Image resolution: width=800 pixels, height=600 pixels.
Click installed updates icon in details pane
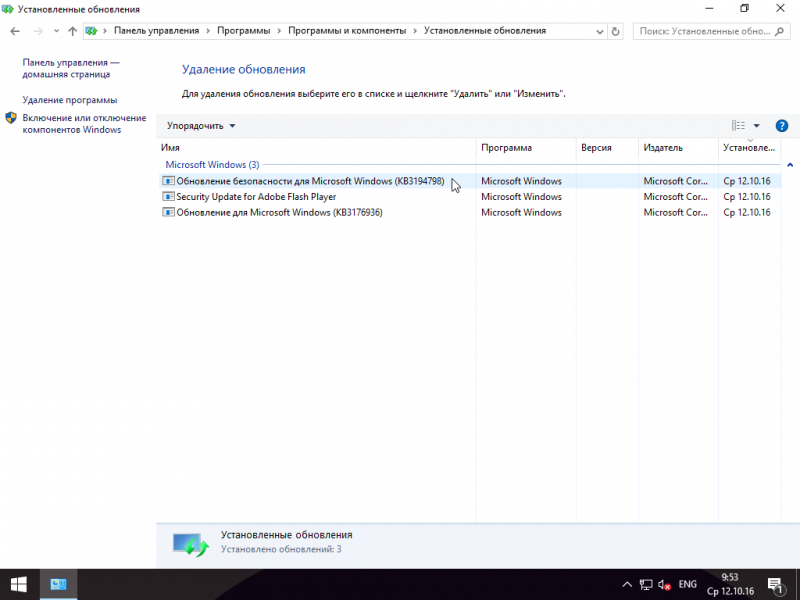tap(190, 545)
